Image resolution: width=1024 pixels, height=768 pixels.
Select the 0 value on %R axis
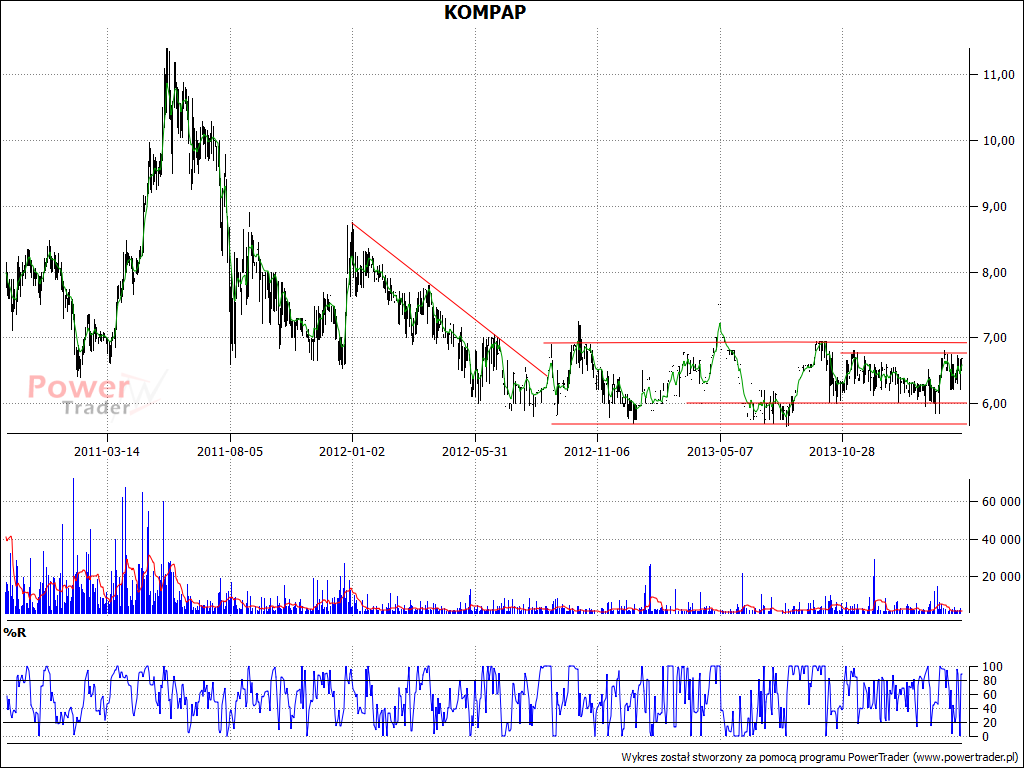[x=985, y=737]
